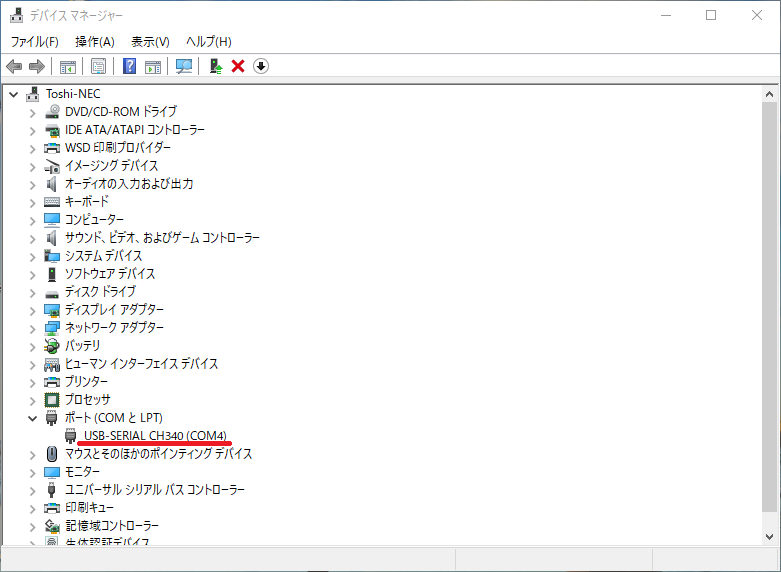781x572 pixels.
Task: Click the vertical scrollbar thumb
Action: (769, 306)
